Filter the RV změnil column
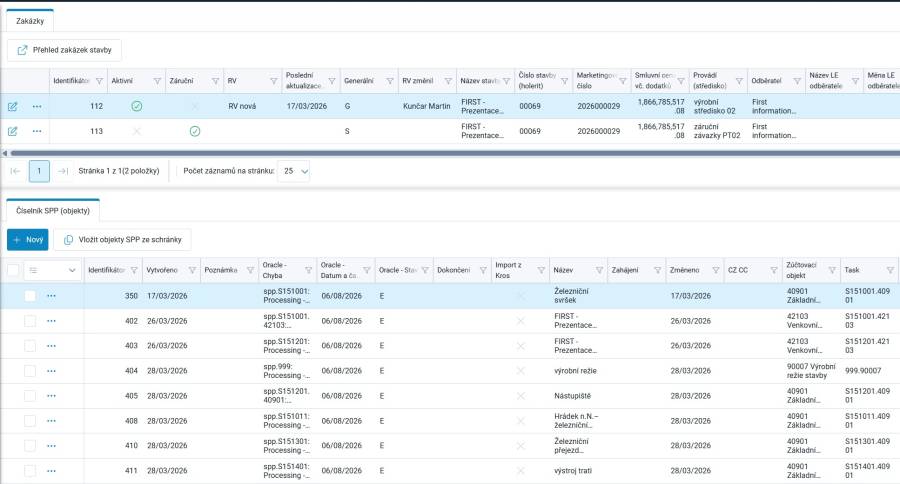900x484 pixels. (x=448, y=81)
